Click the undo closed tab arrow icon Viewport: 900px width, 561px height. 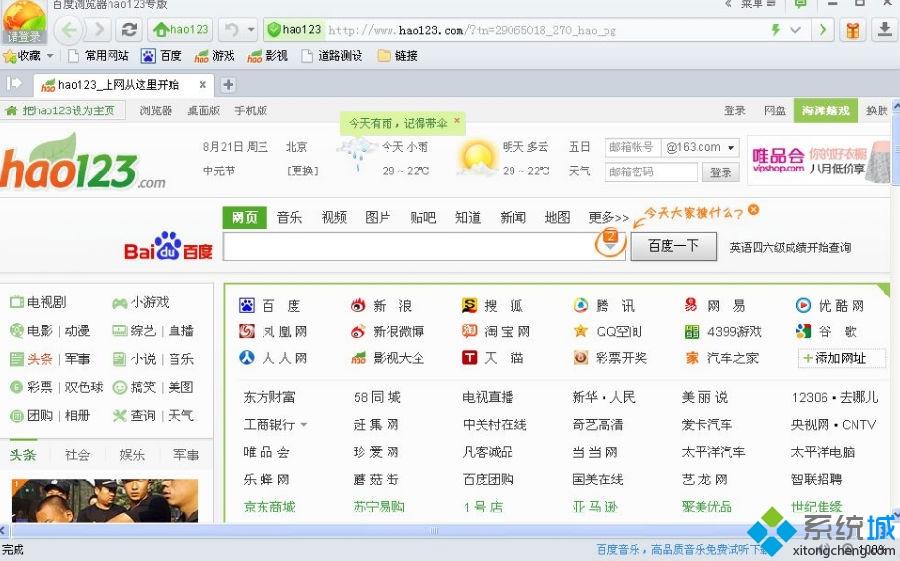click(231, 29)
